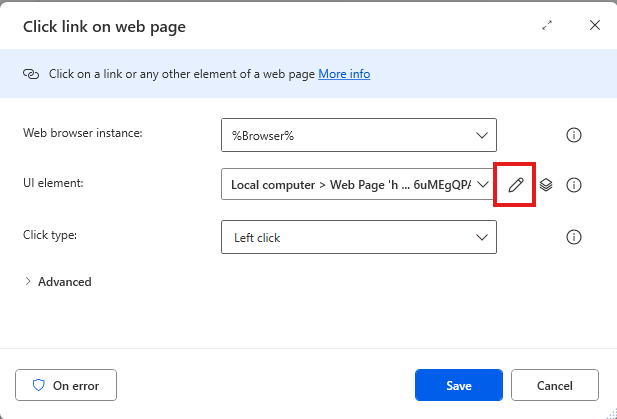
Task: Open the UI element layers picker icon
Action: [x=545, y=185]
